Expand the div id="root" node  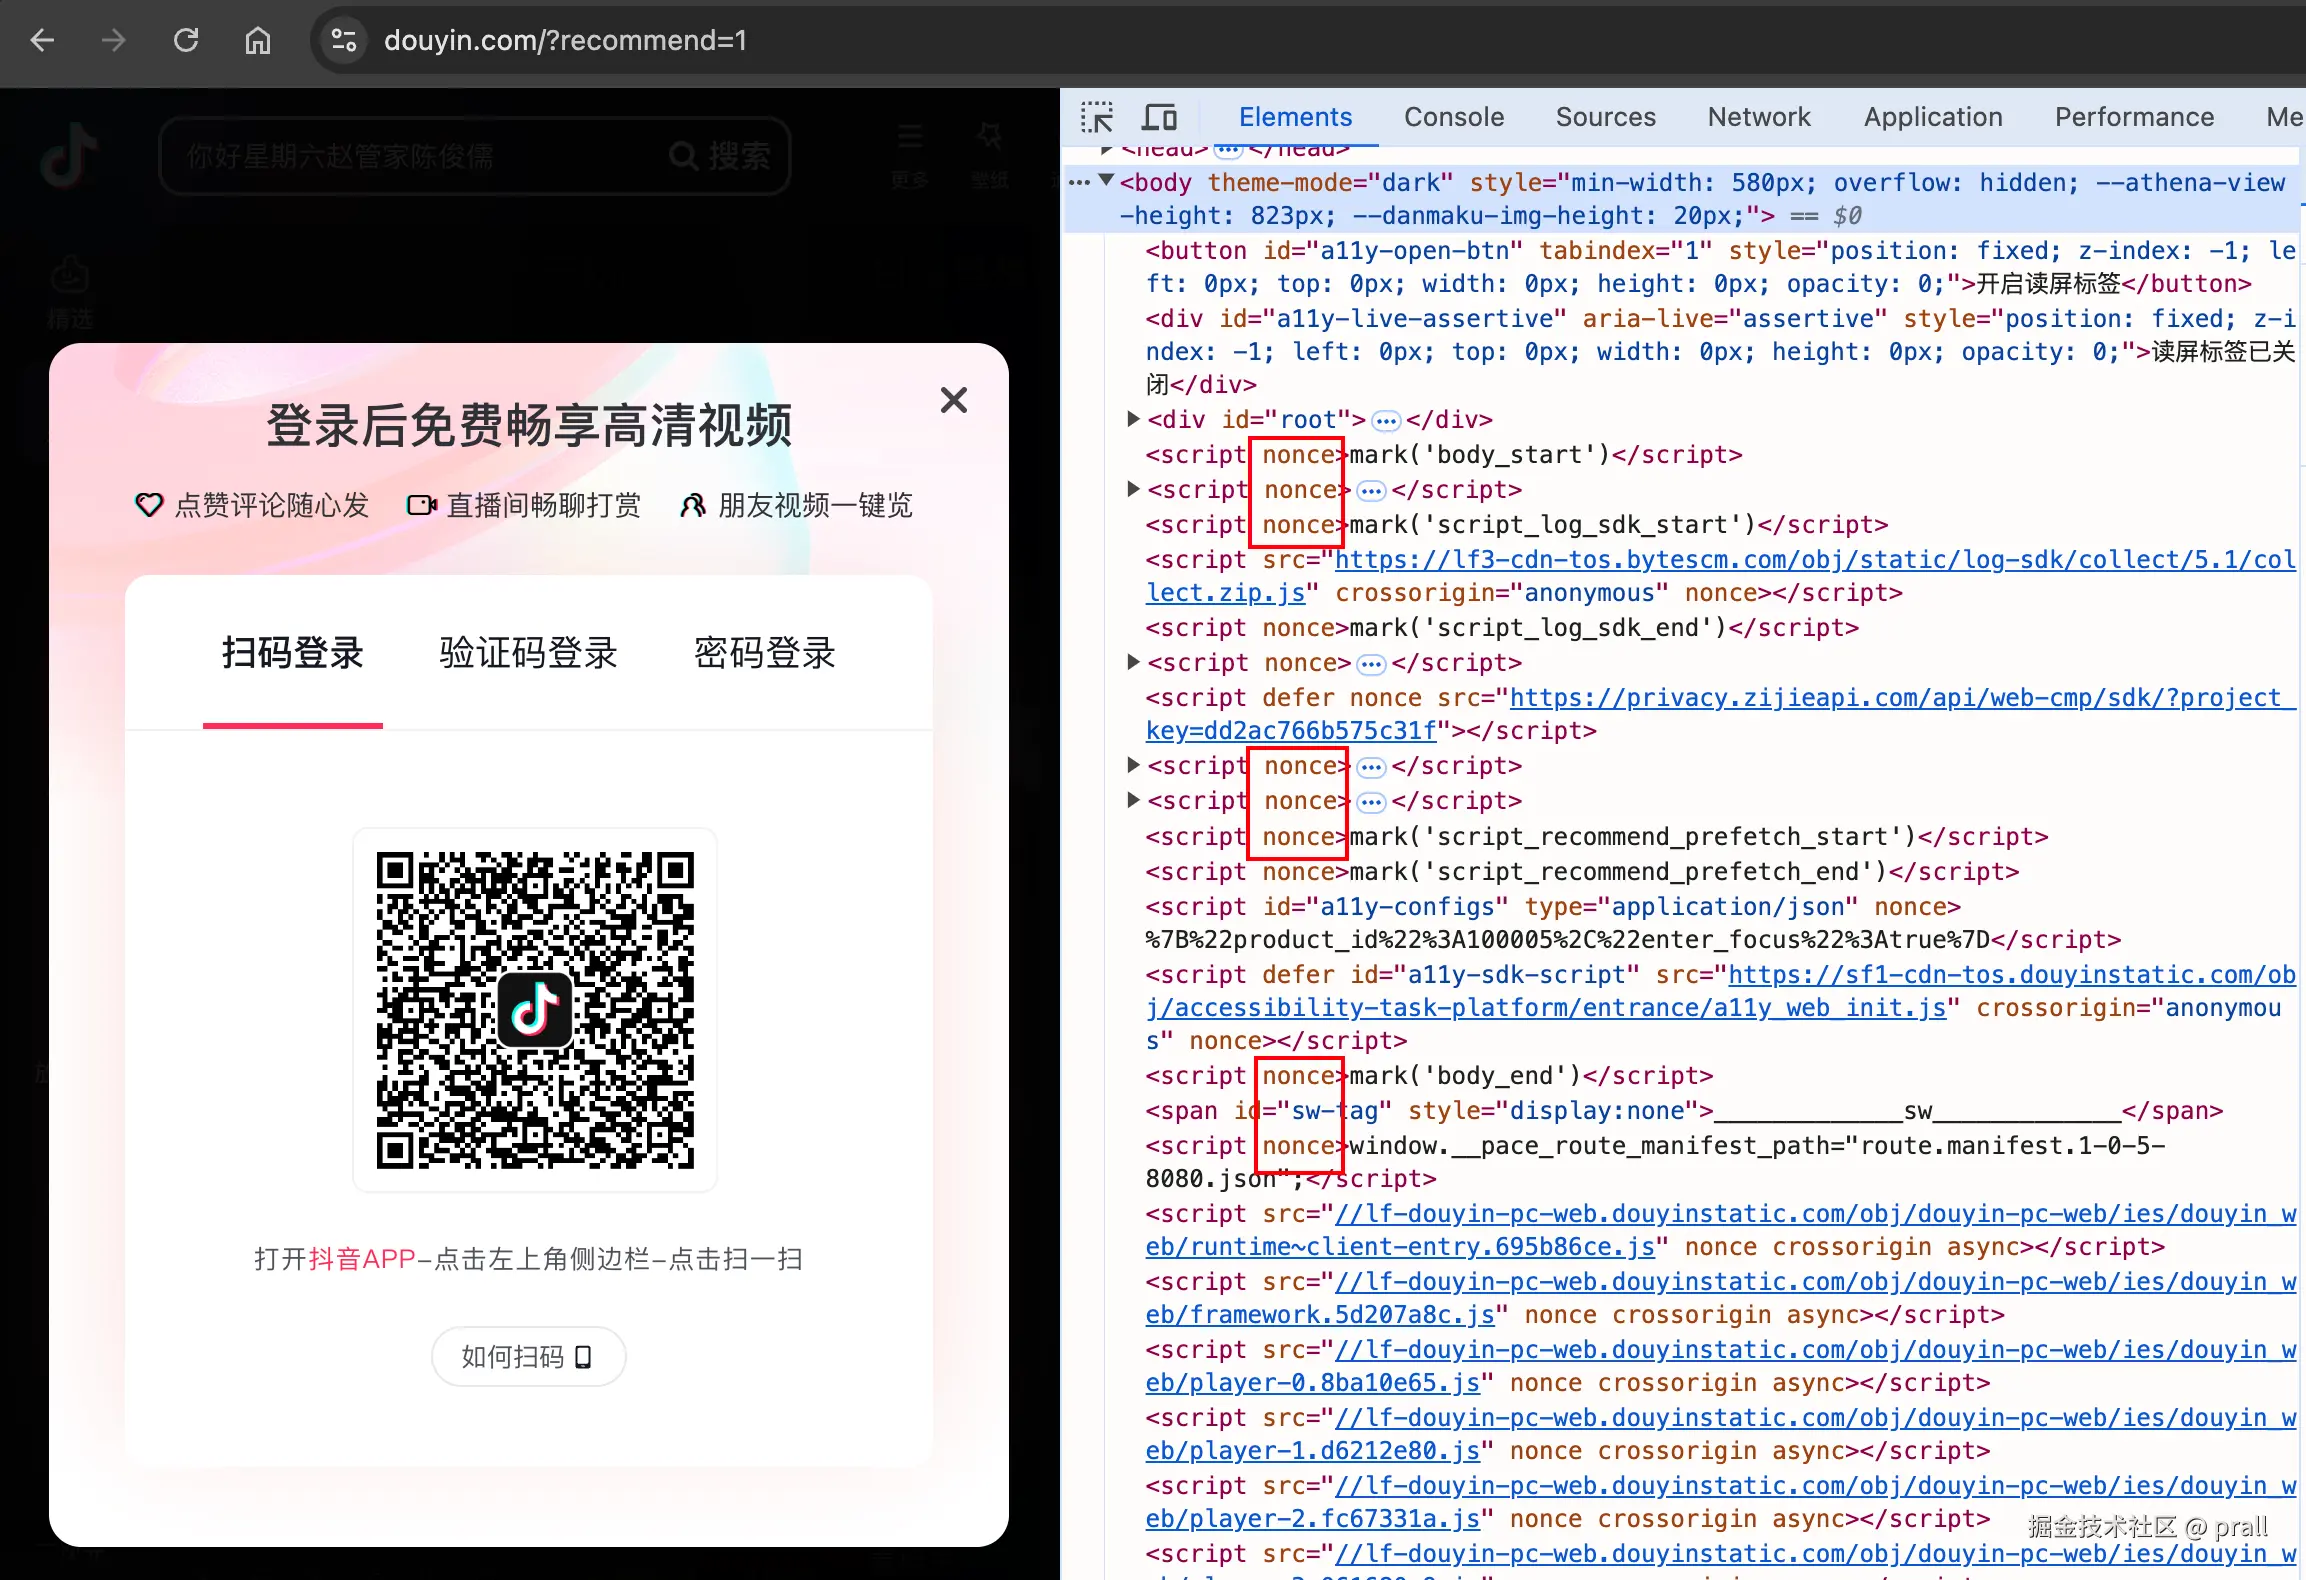[x=1133, y=419]
